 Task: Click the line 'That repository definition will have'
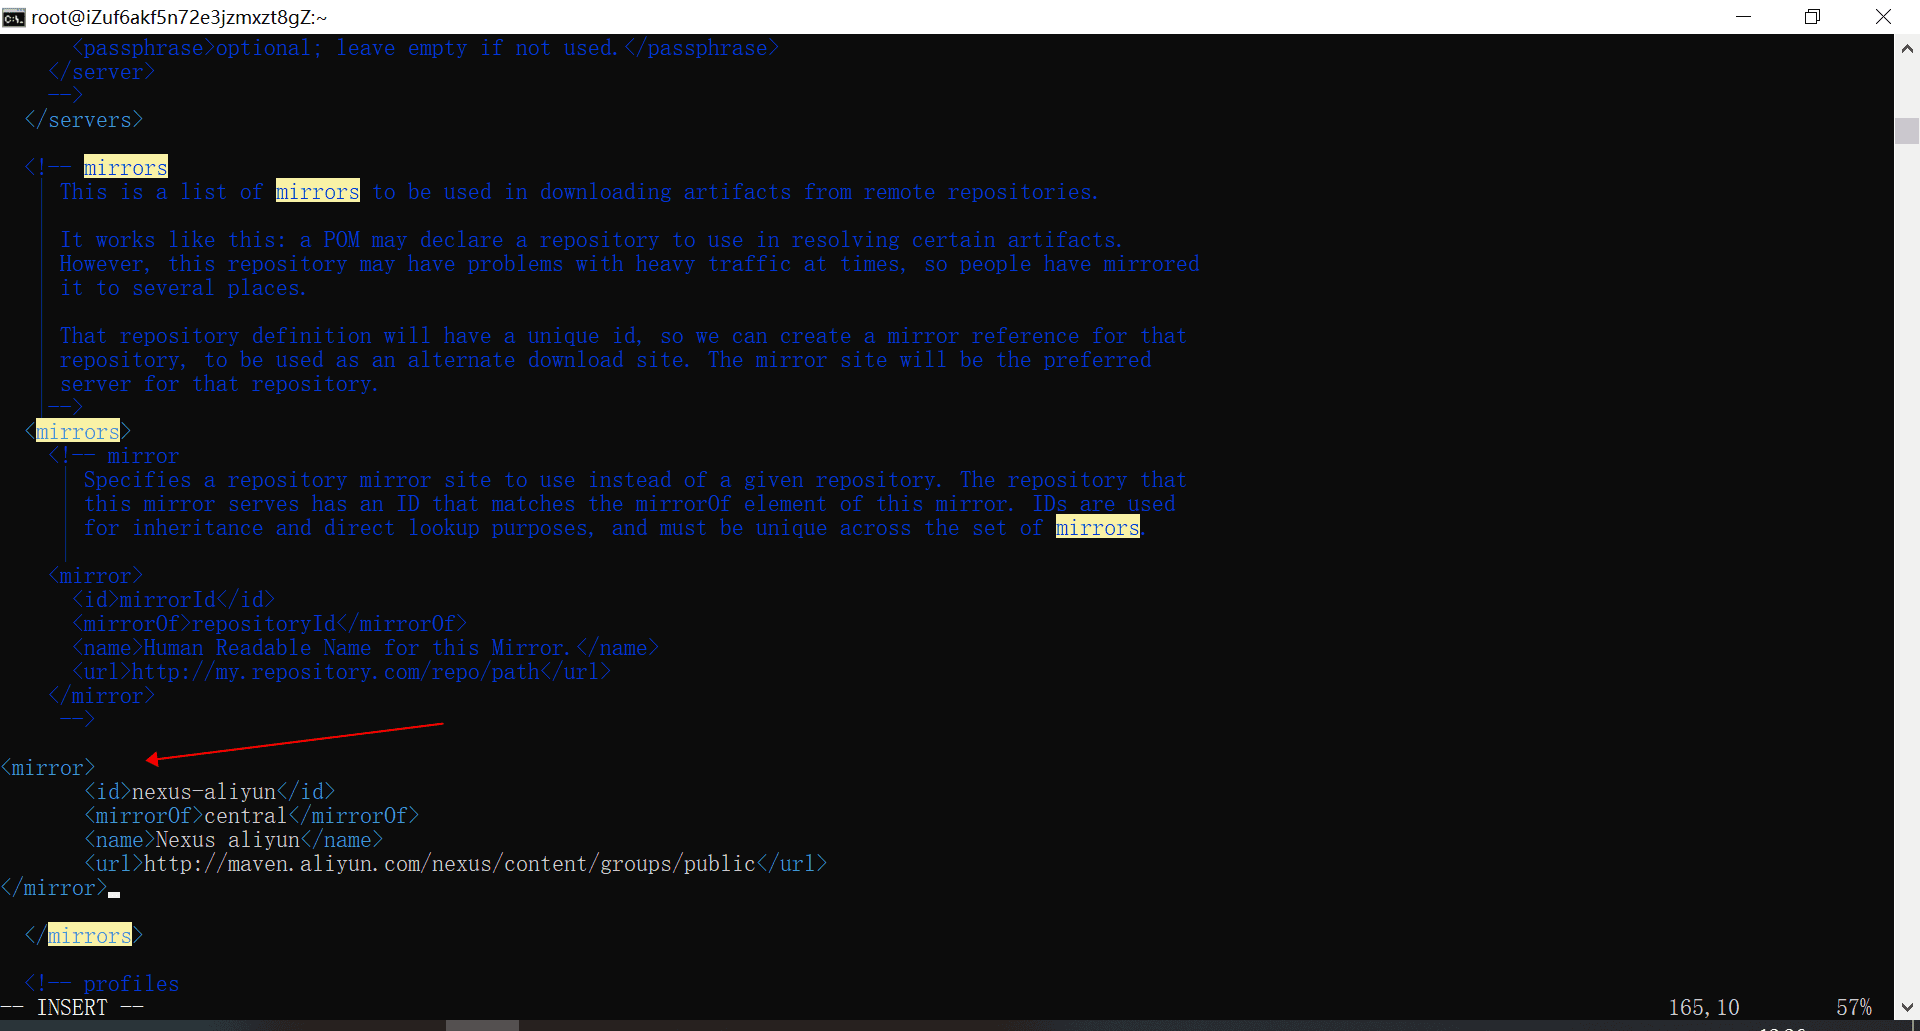tap(623, 336)
